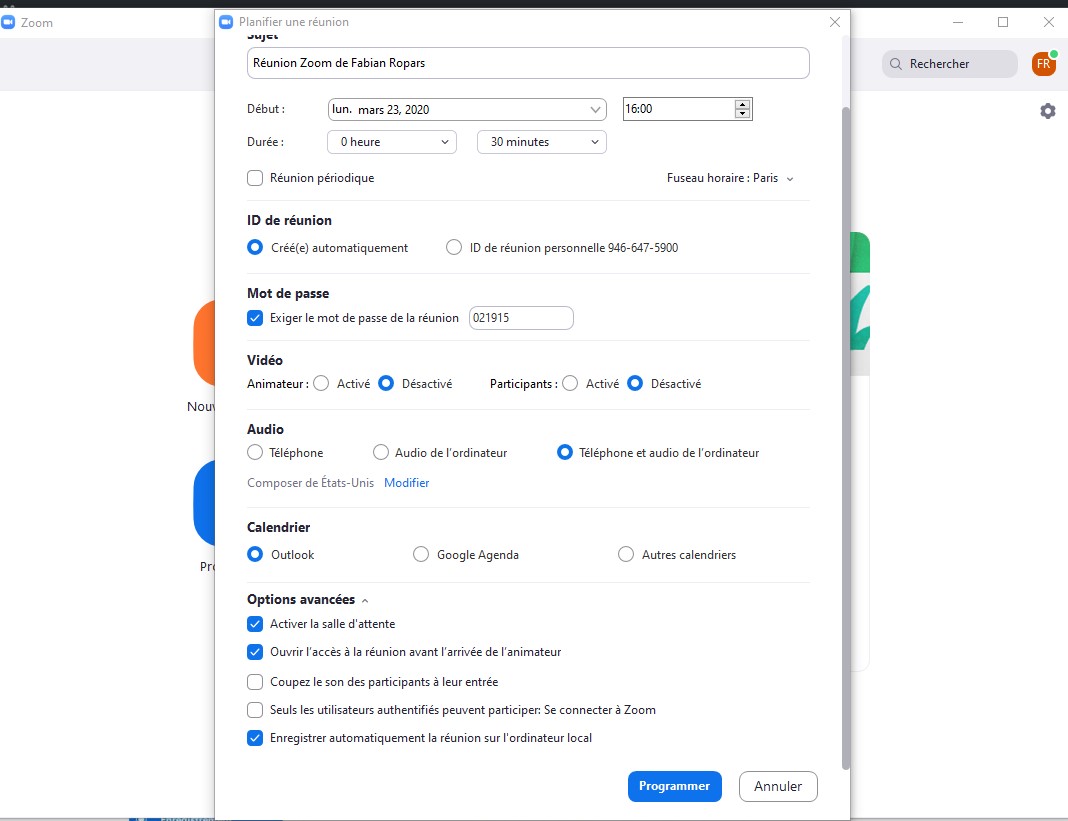Select ID de réunion personnelle radio
This screenshot has height=821, width=1068.
click(x=453, y=247)
